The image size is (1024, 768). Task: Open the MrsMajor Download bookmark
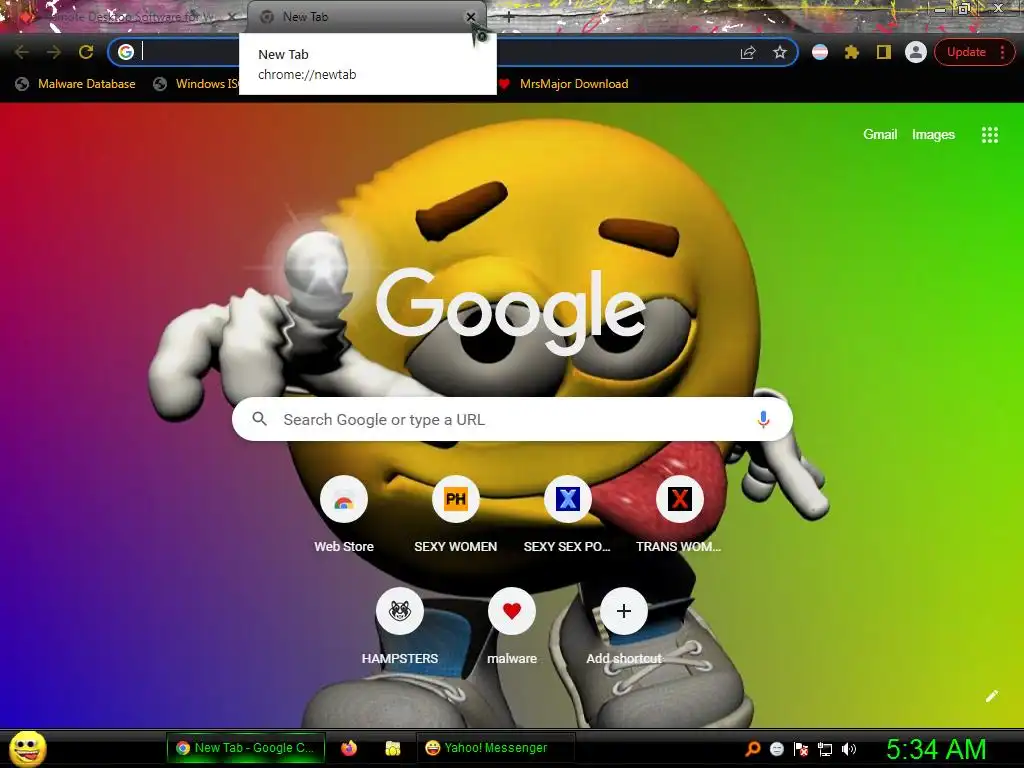point(564,84)
